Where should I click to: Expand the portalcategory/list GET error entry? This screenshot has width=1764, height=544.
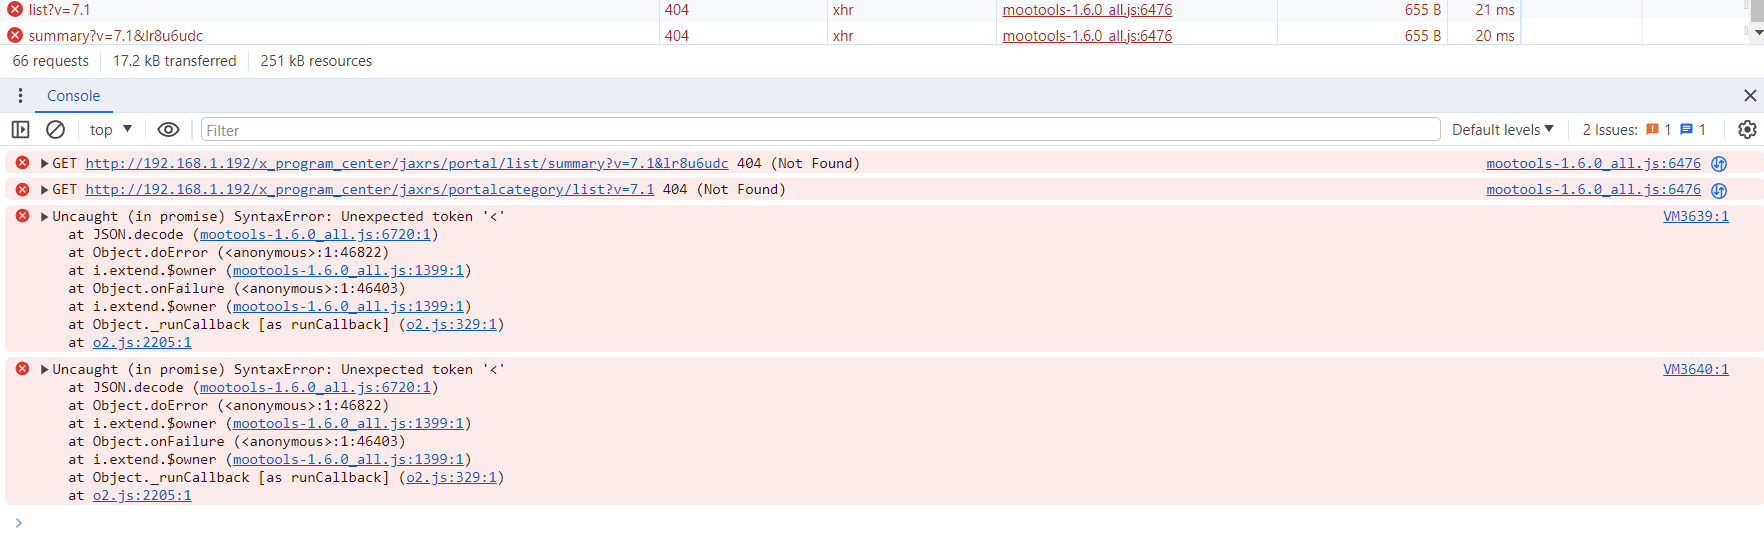point(44,189)
